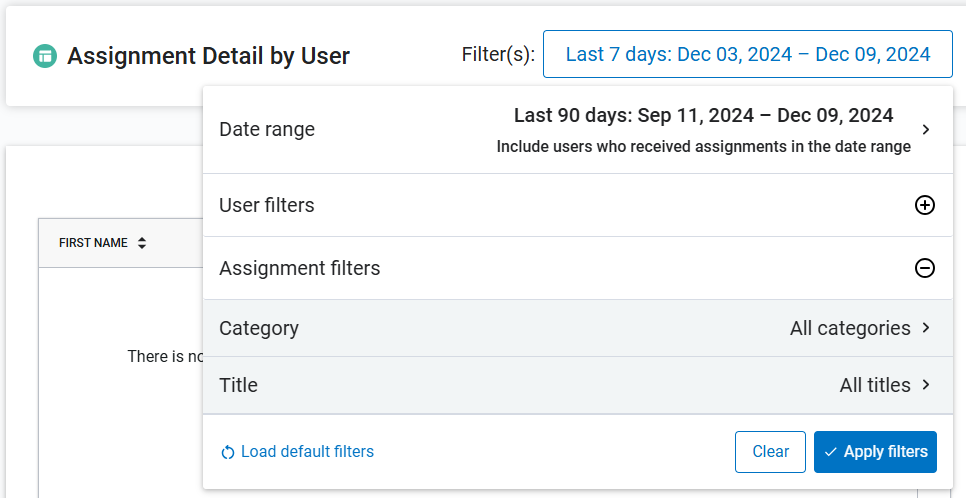
Task: Collapse the Assignment filters section label
Action: click(x=300, y=268)
